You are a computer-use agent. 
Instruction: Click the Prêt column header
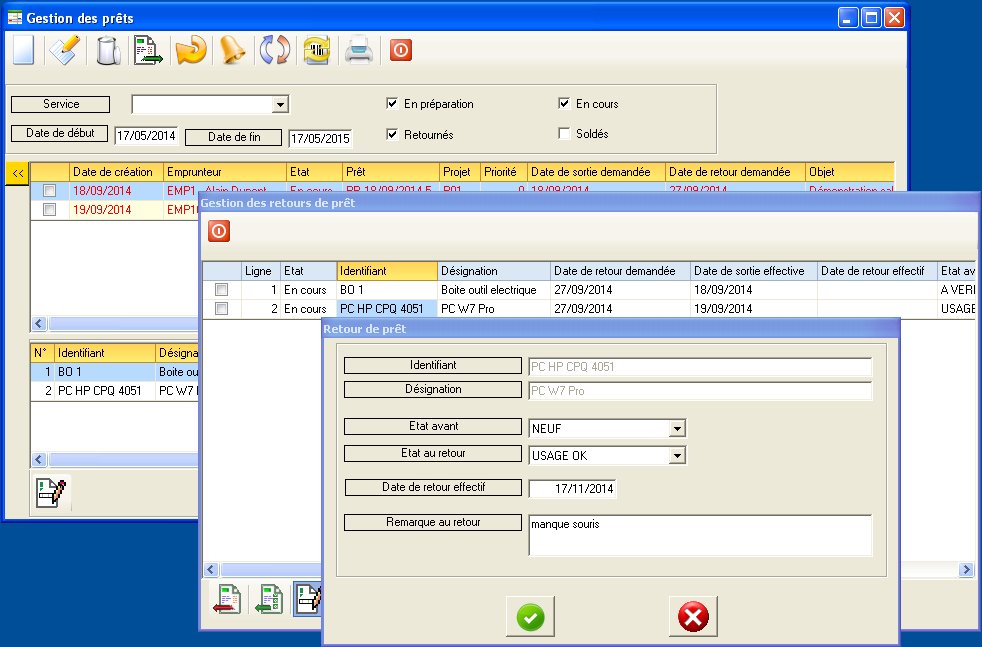click(391, 172)
